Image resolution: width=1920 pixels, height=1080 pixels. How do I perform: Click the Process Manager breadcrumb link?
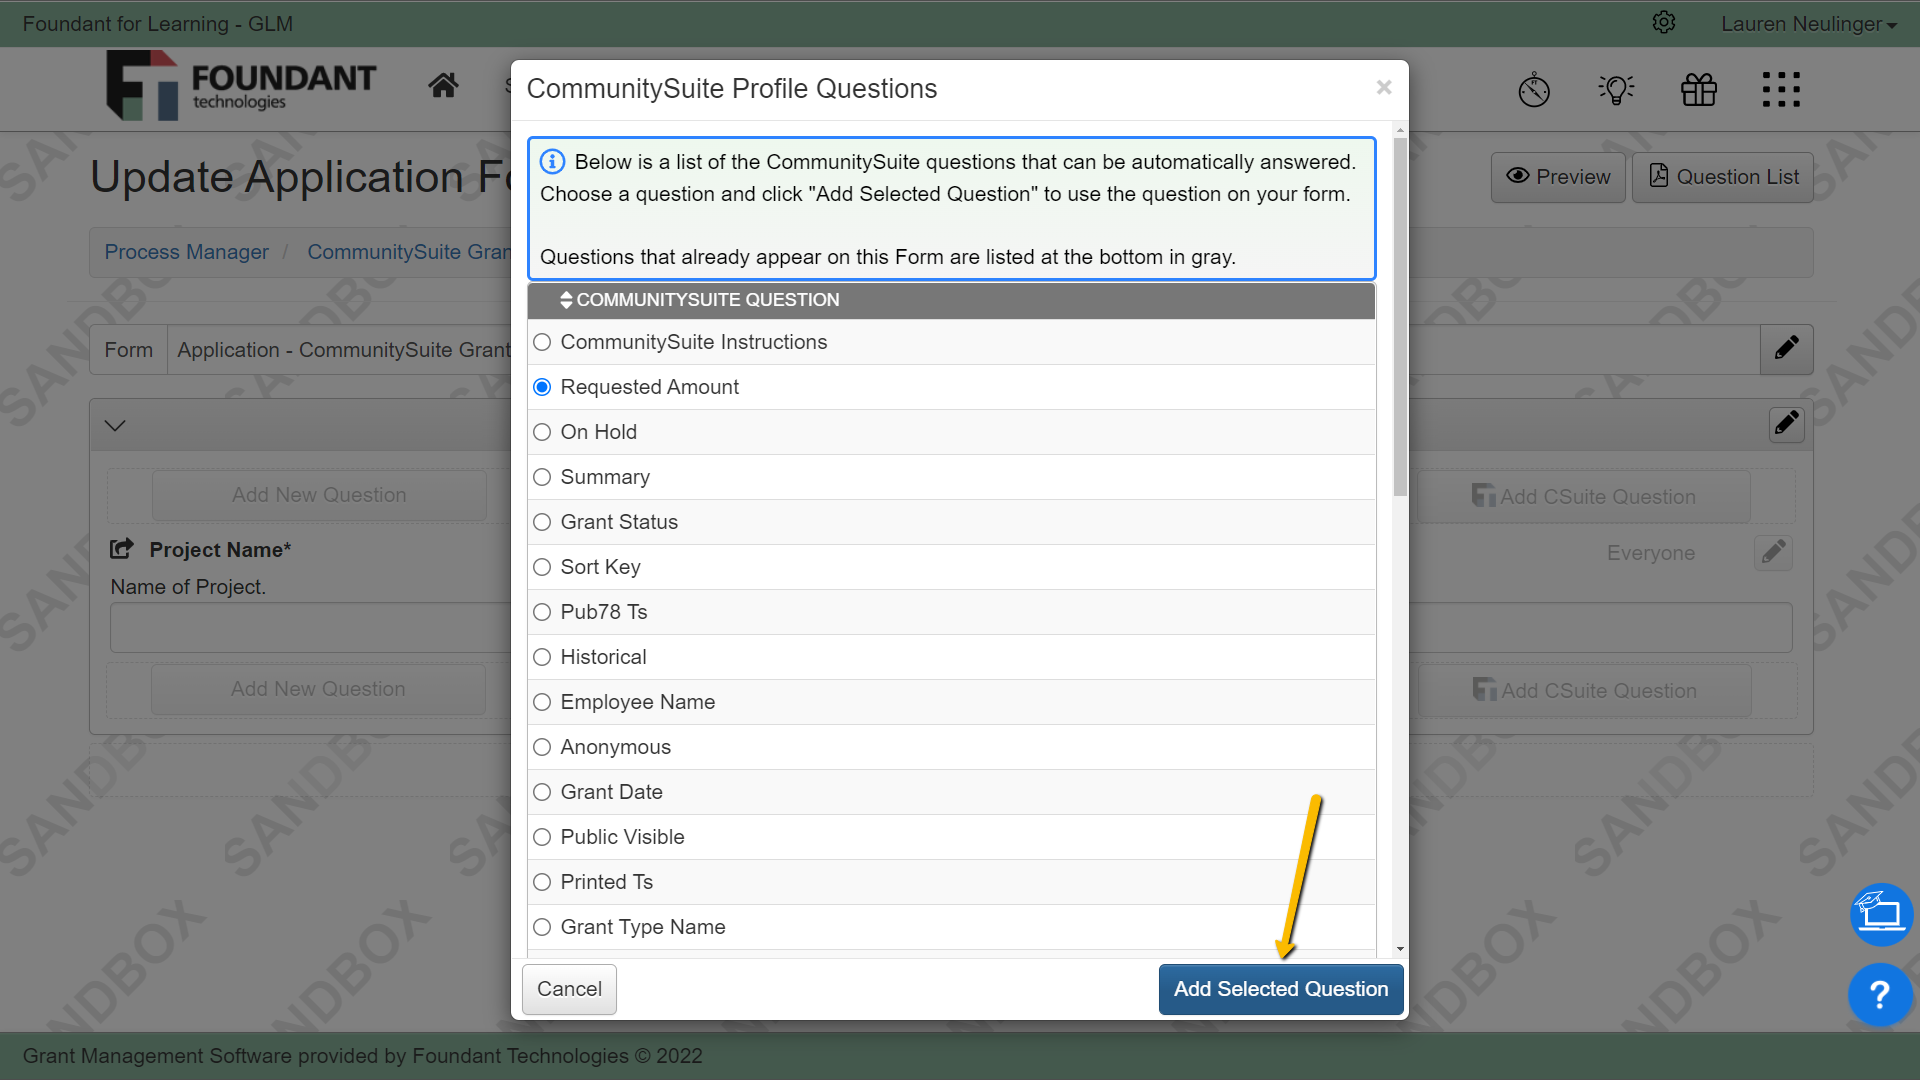pyautogui.click(x=186, y=252)
